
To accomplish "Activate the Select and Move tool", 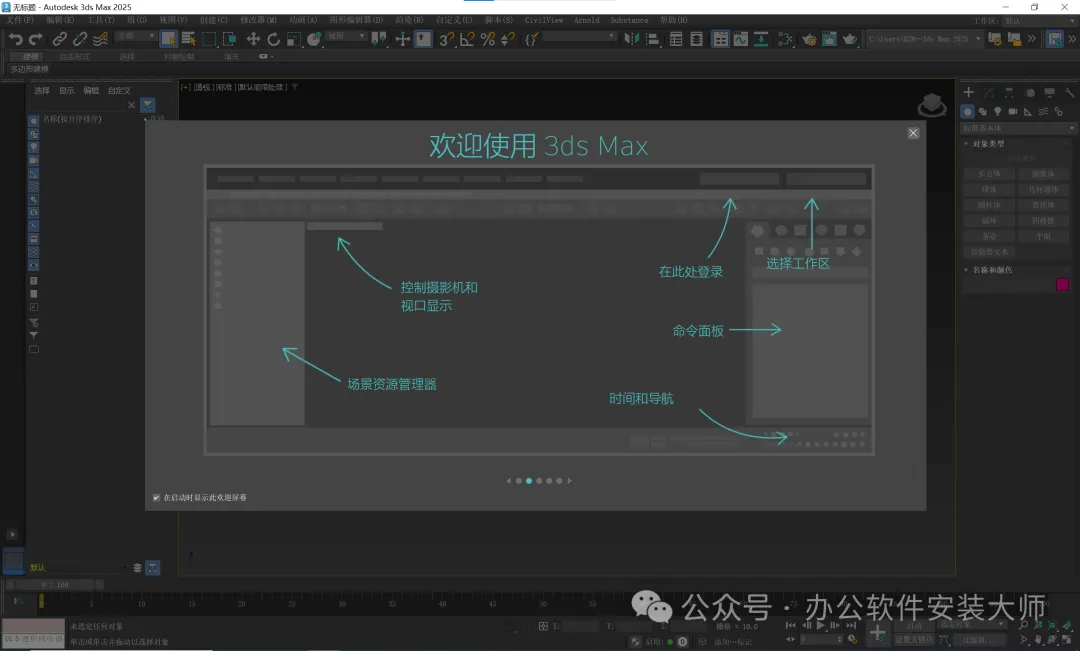I will point(253,39).
